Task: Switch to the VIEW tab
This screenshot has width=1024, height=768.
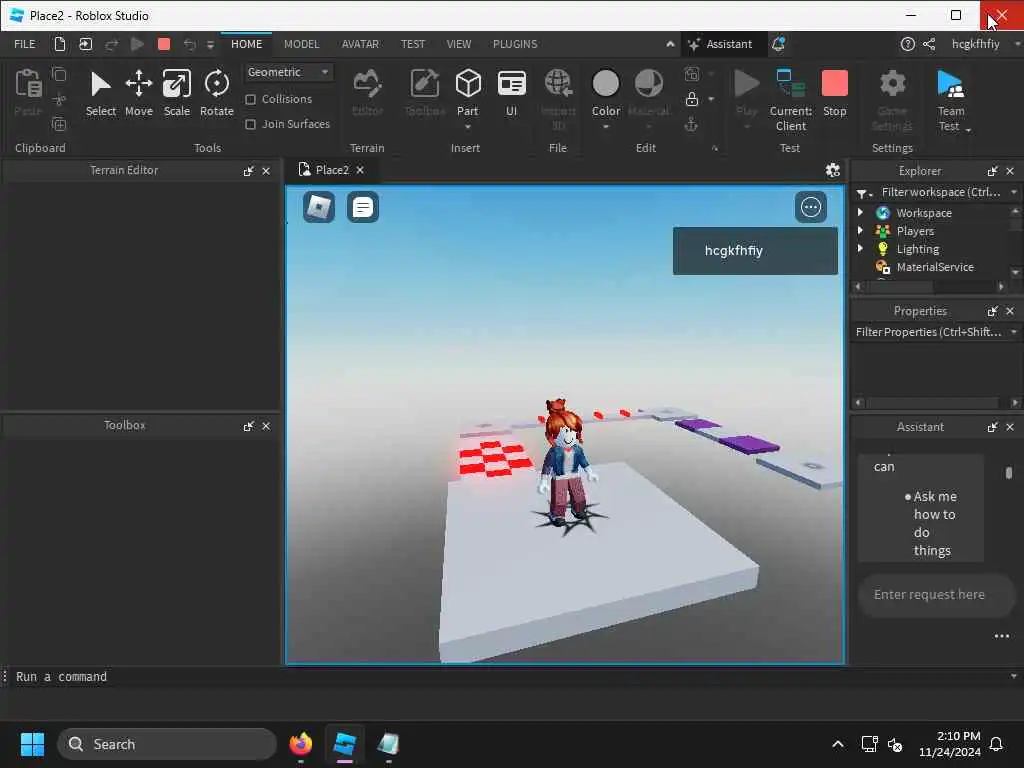Action: [x=458, y=44]
